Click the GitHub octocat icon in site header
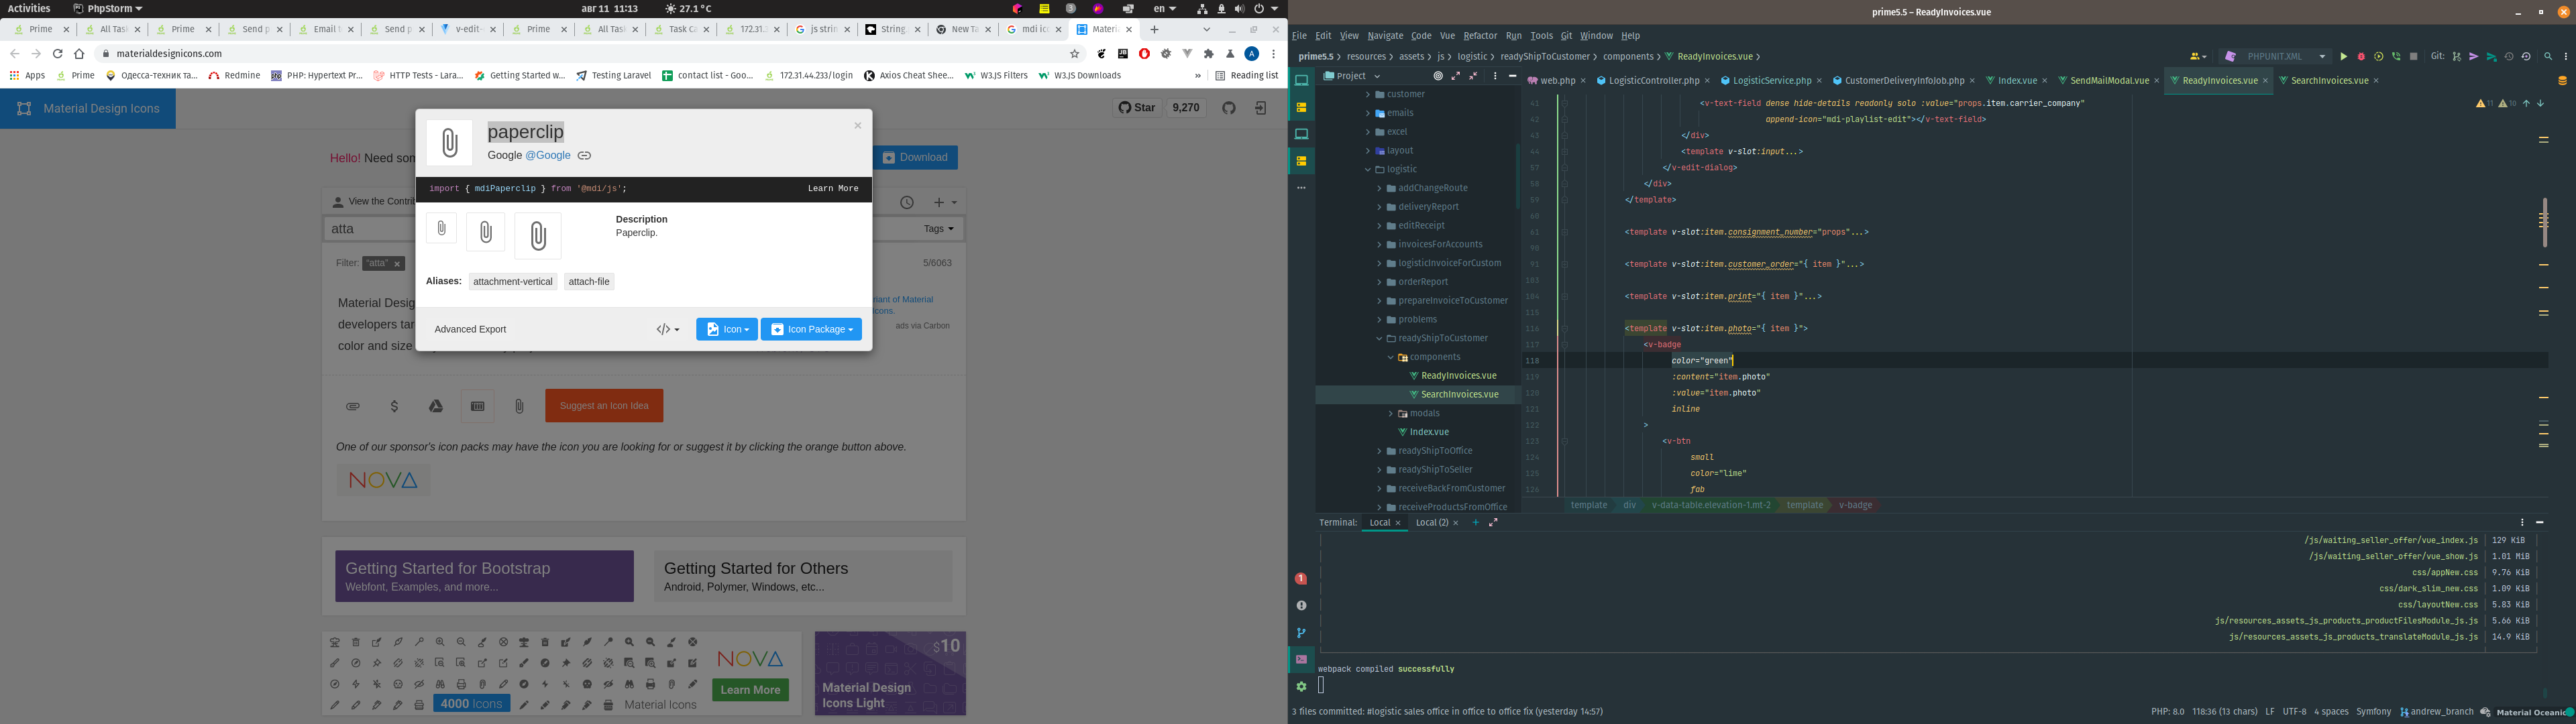The width and height of the screenshot is (2576, 724). tap(1229, 108)
